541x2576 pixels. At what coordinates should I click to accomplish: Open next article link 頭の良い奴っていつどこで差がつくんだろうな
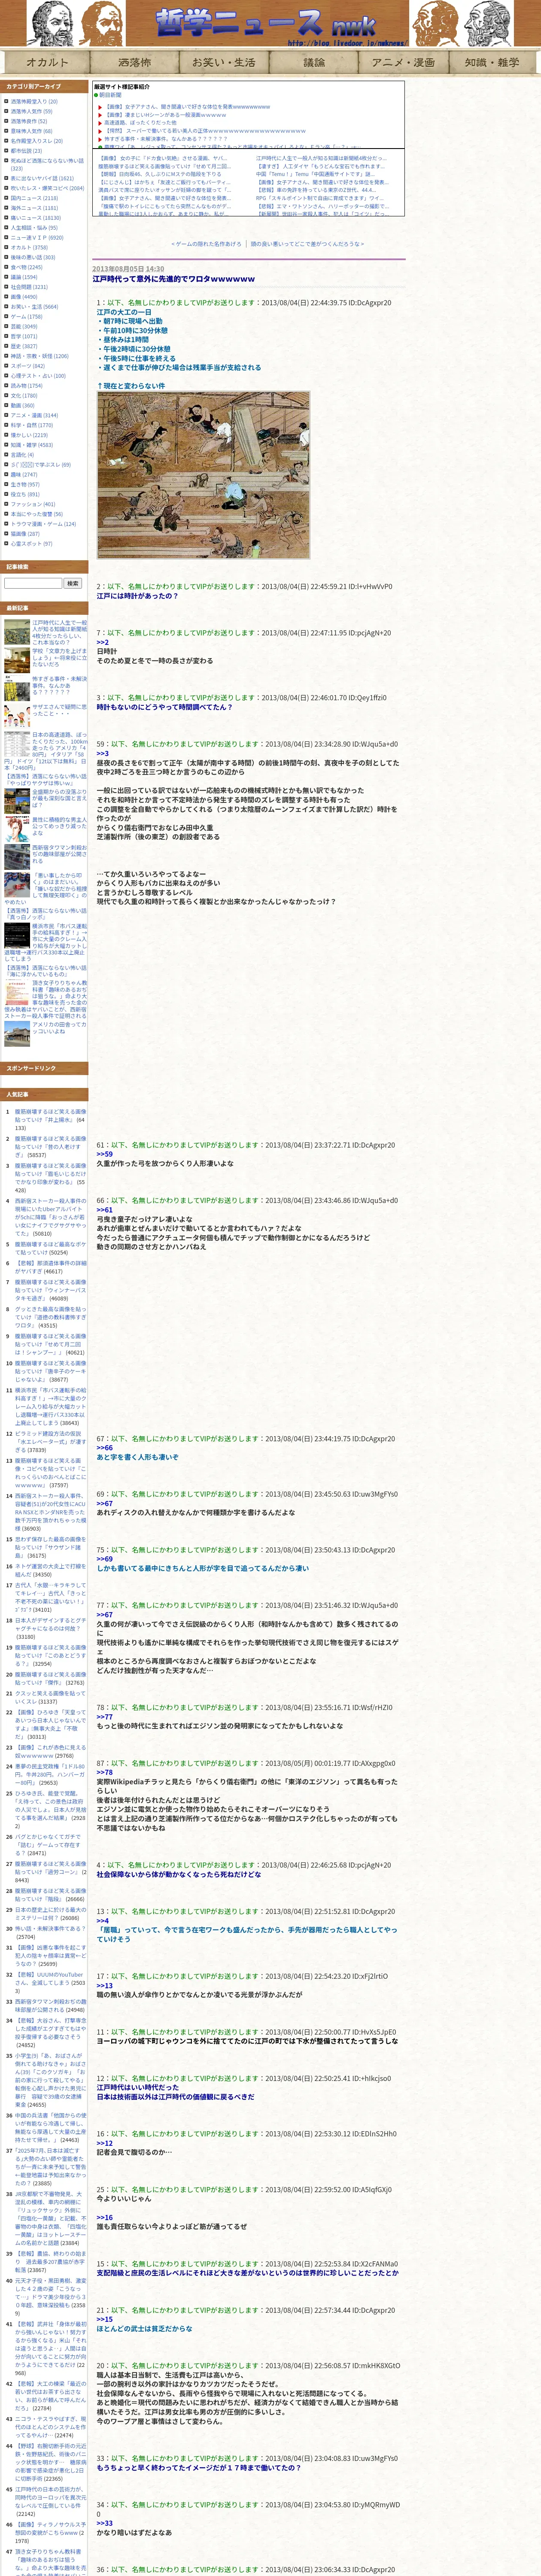(x=306, y=244)
